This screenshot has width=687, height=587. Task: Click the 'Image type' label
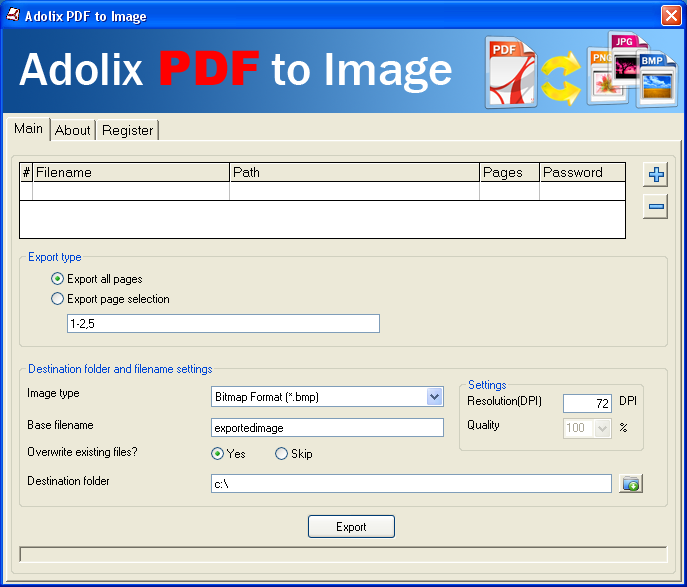53,393
